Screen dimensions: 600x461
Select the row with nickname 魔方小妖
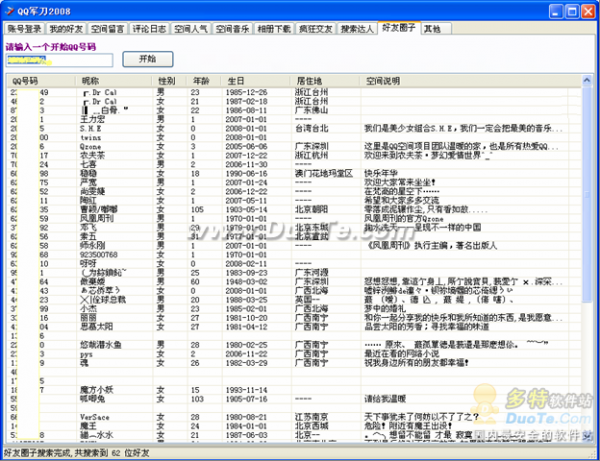(100, 387)
